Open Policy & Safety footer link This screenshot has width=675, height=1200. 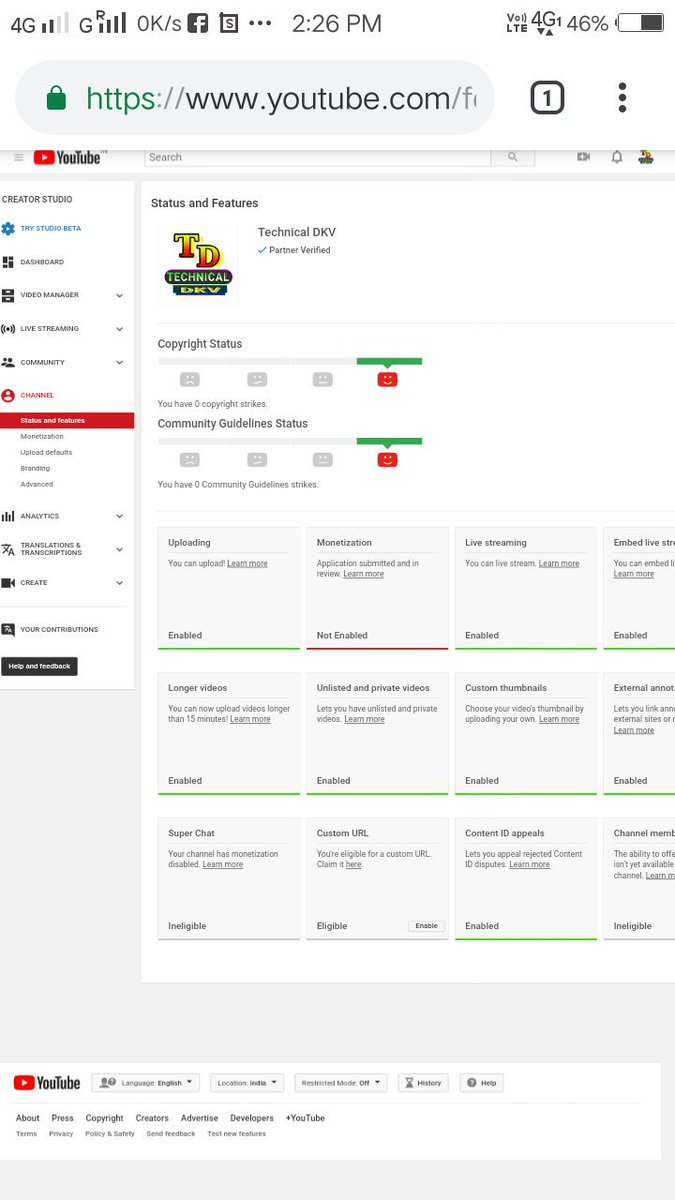[x=110, y=1134]
